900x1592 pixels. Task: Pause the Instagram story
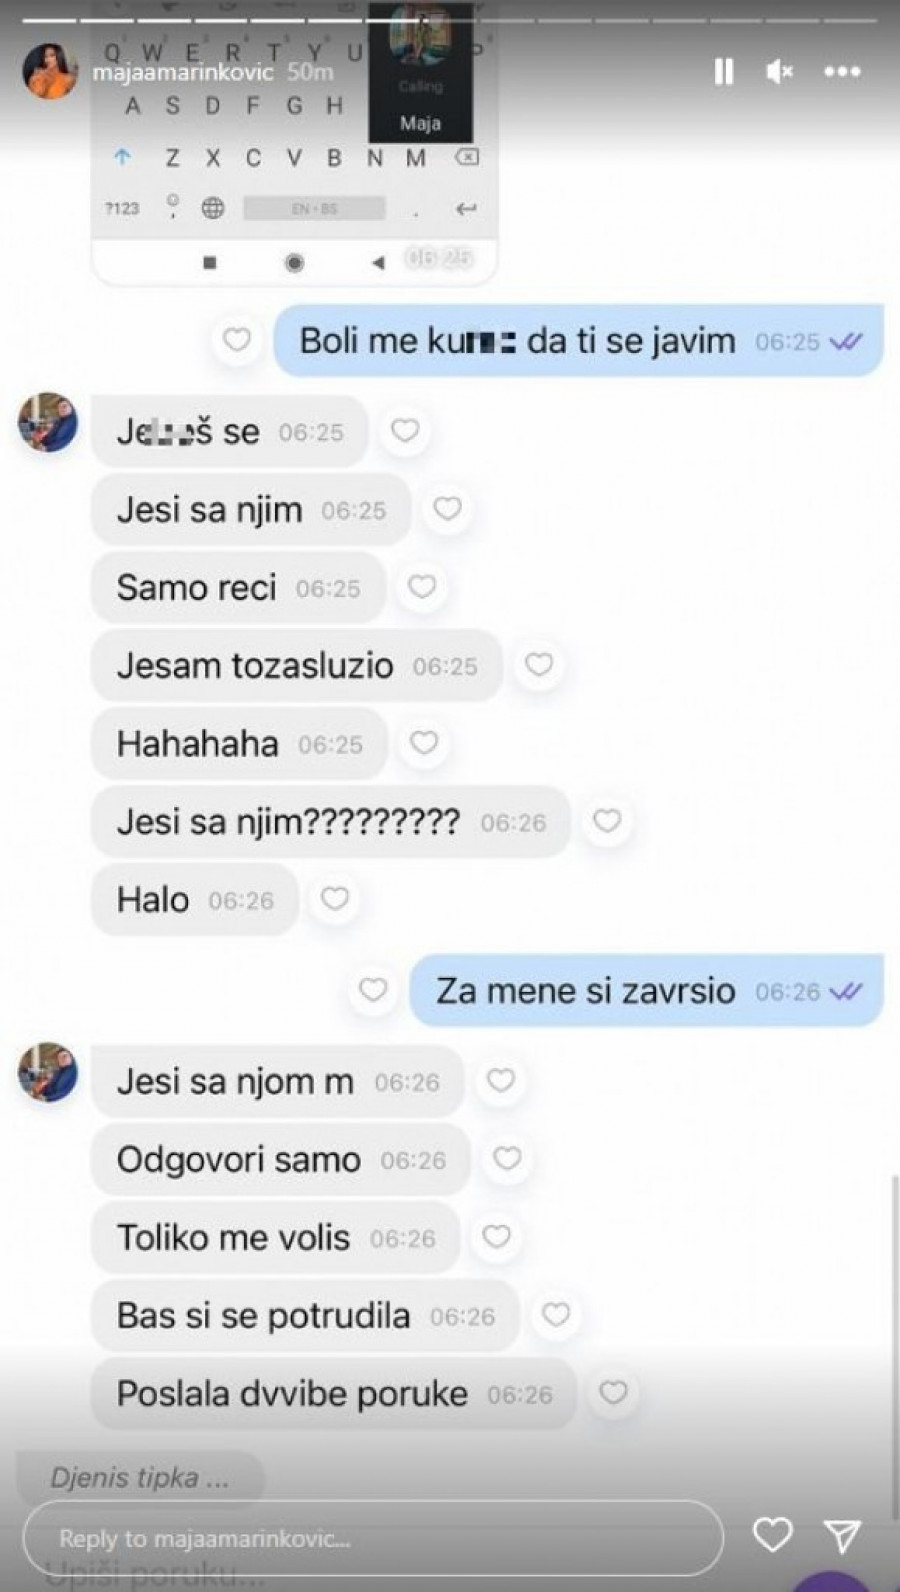pos(723,71)
